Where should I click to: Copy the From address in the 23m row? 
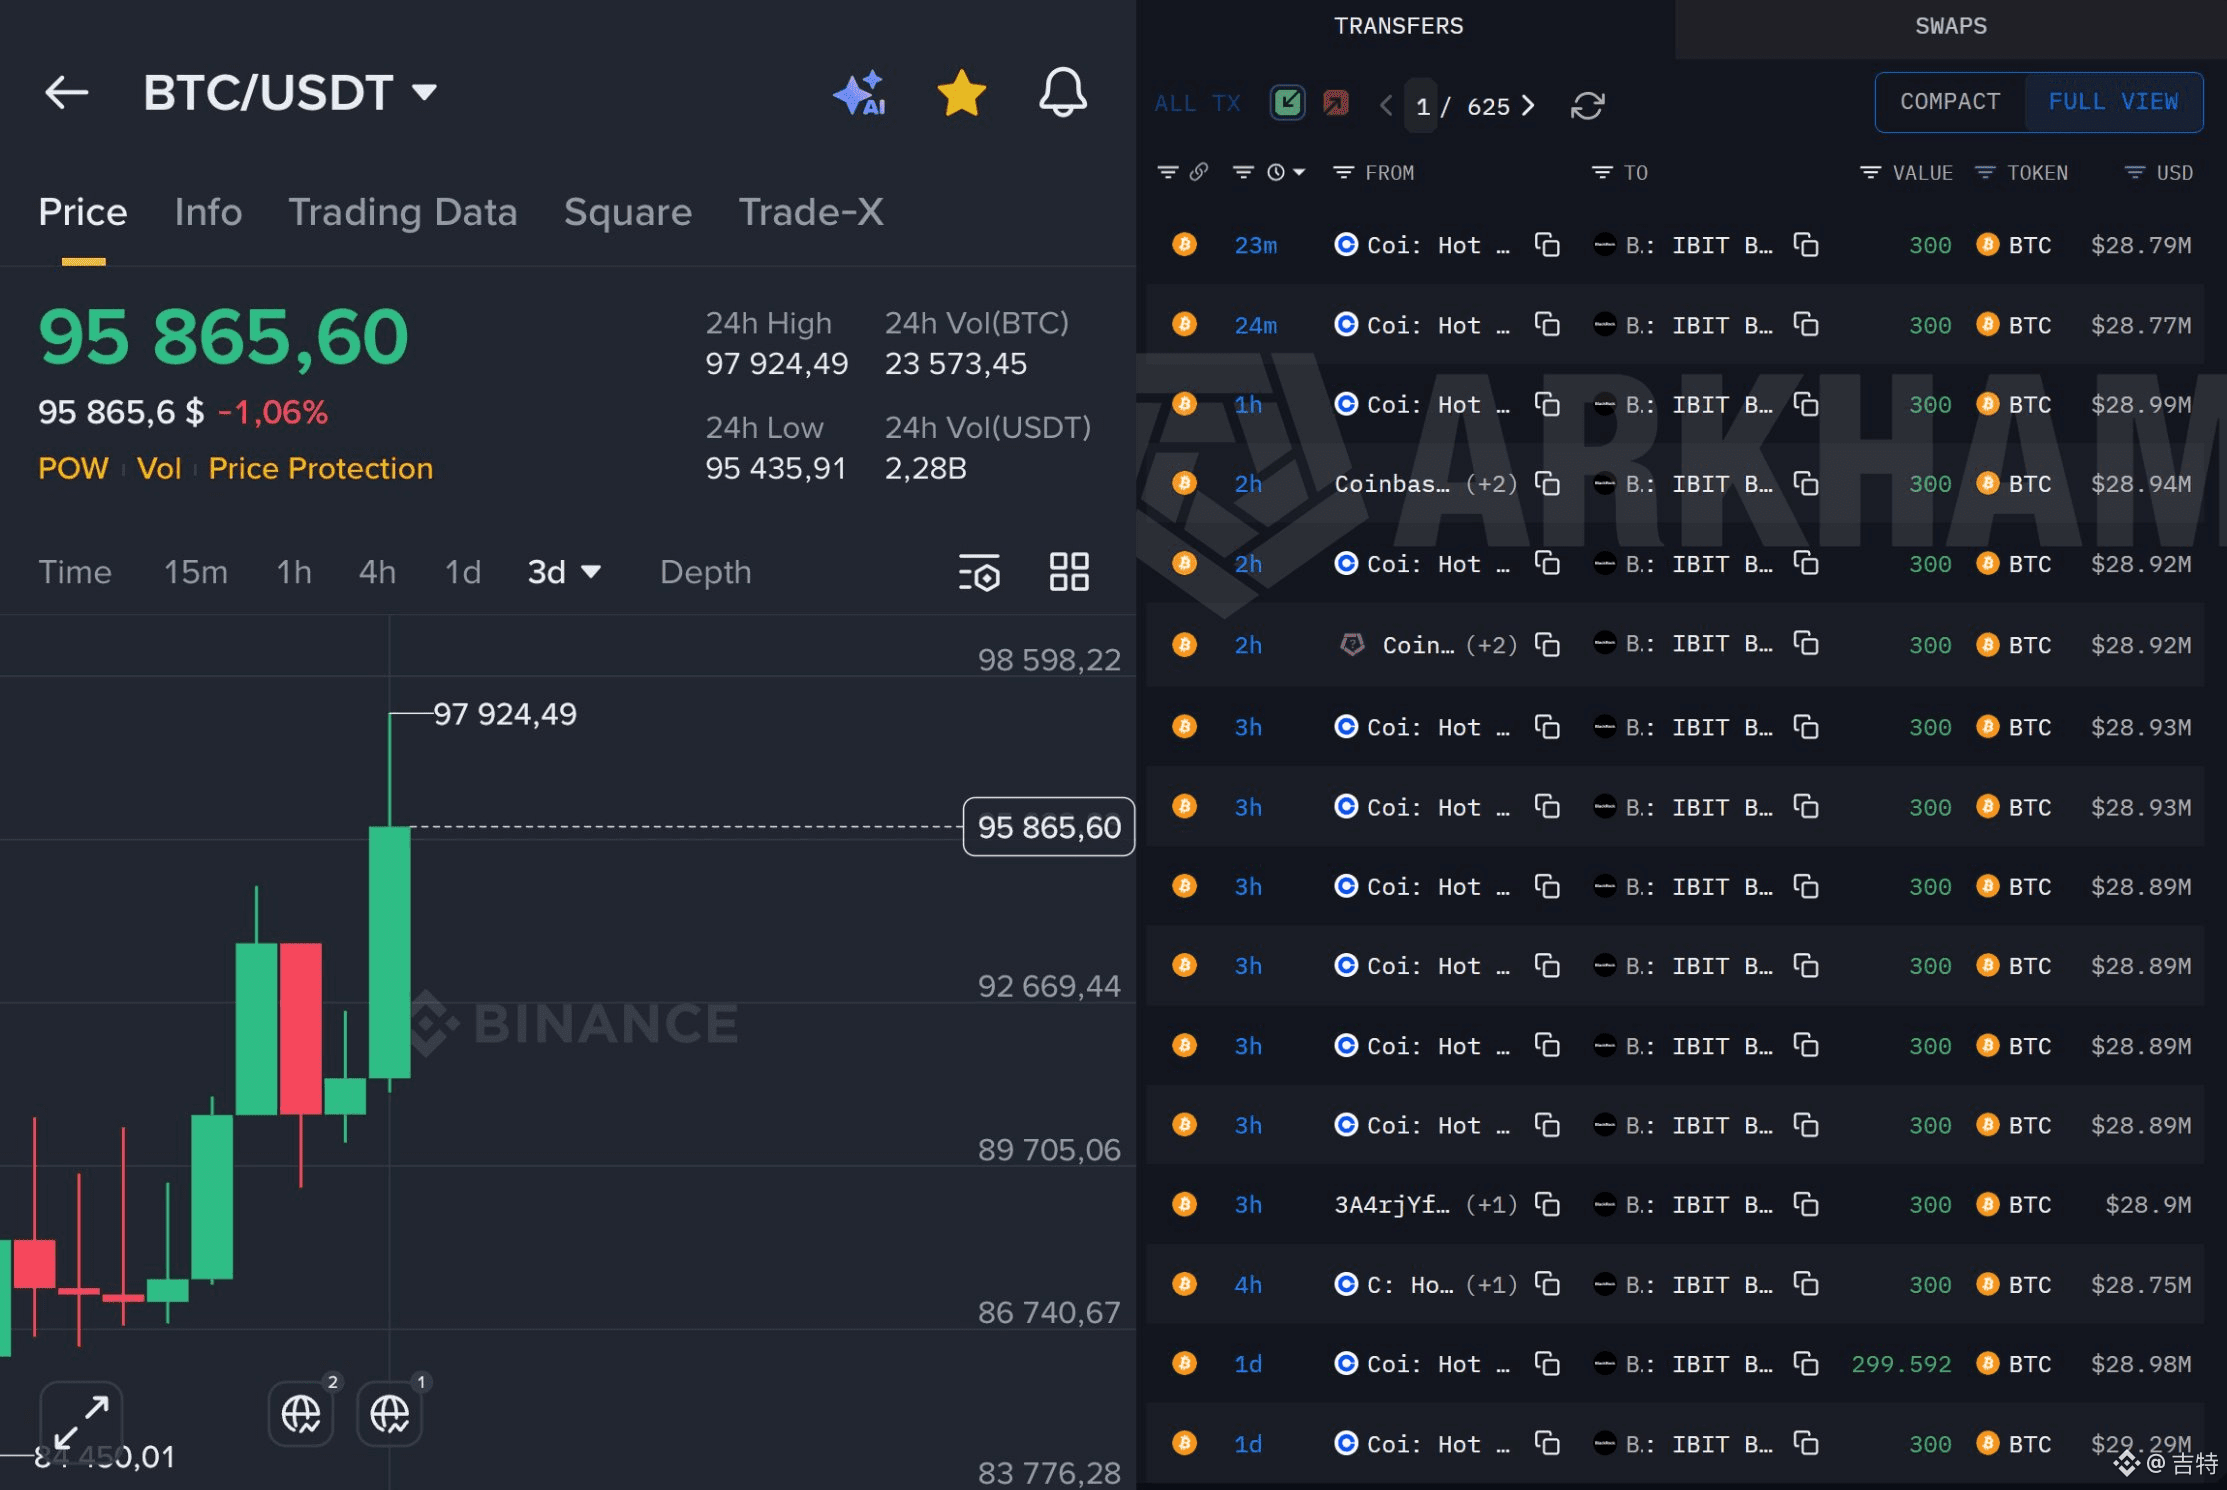[1547, 245]
